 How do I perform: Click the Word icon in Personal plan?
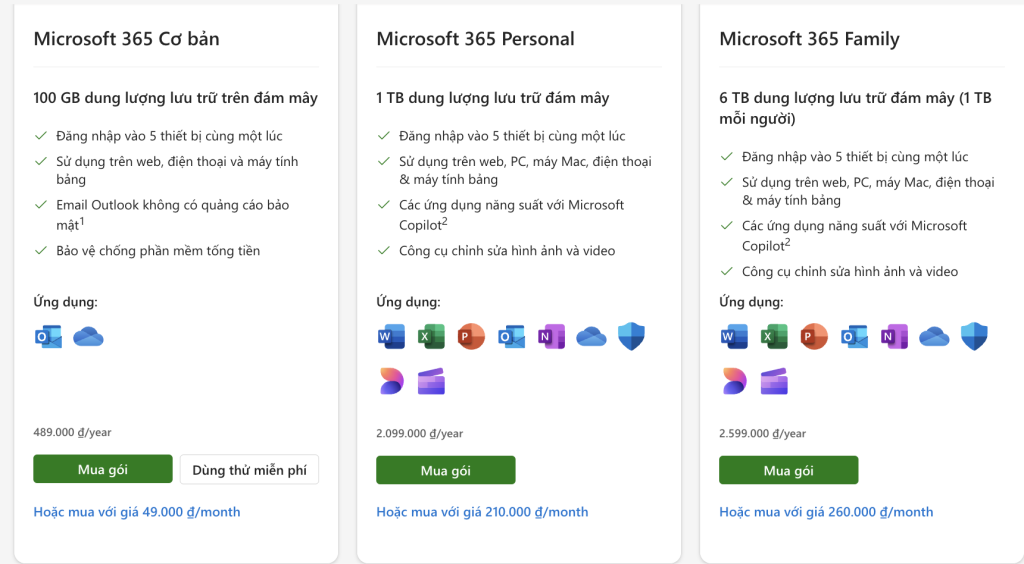(x=391, y=337)
